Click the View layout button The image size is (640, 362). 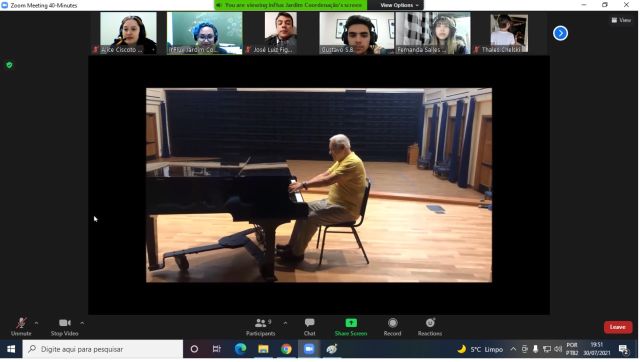[x=621, y=20]
